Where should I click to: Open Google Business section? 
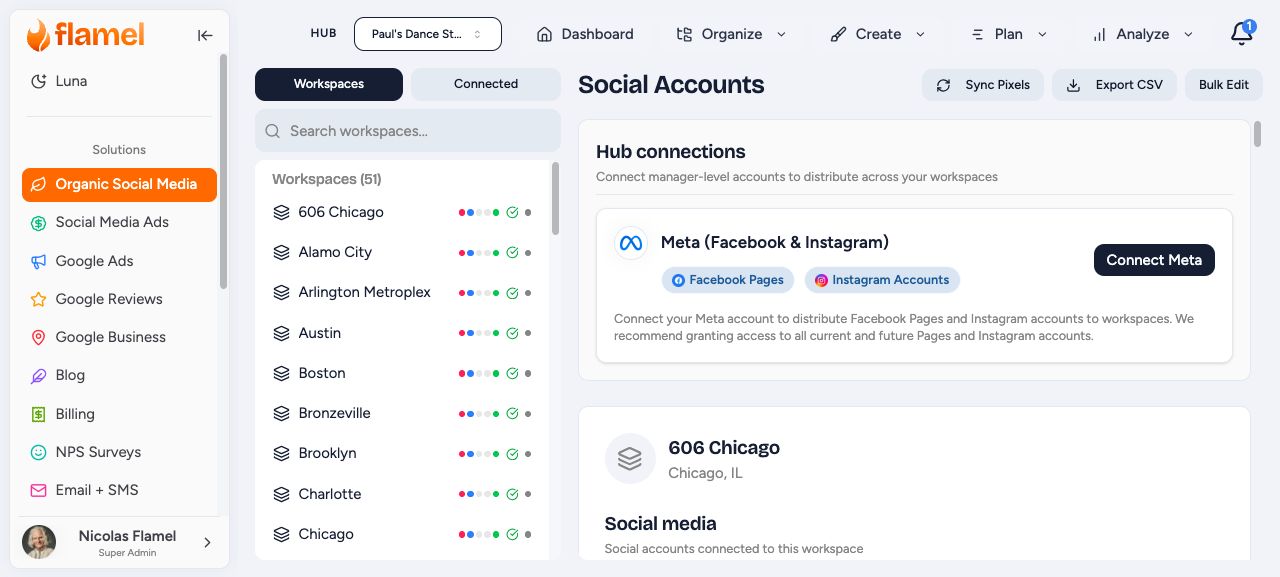119,337
